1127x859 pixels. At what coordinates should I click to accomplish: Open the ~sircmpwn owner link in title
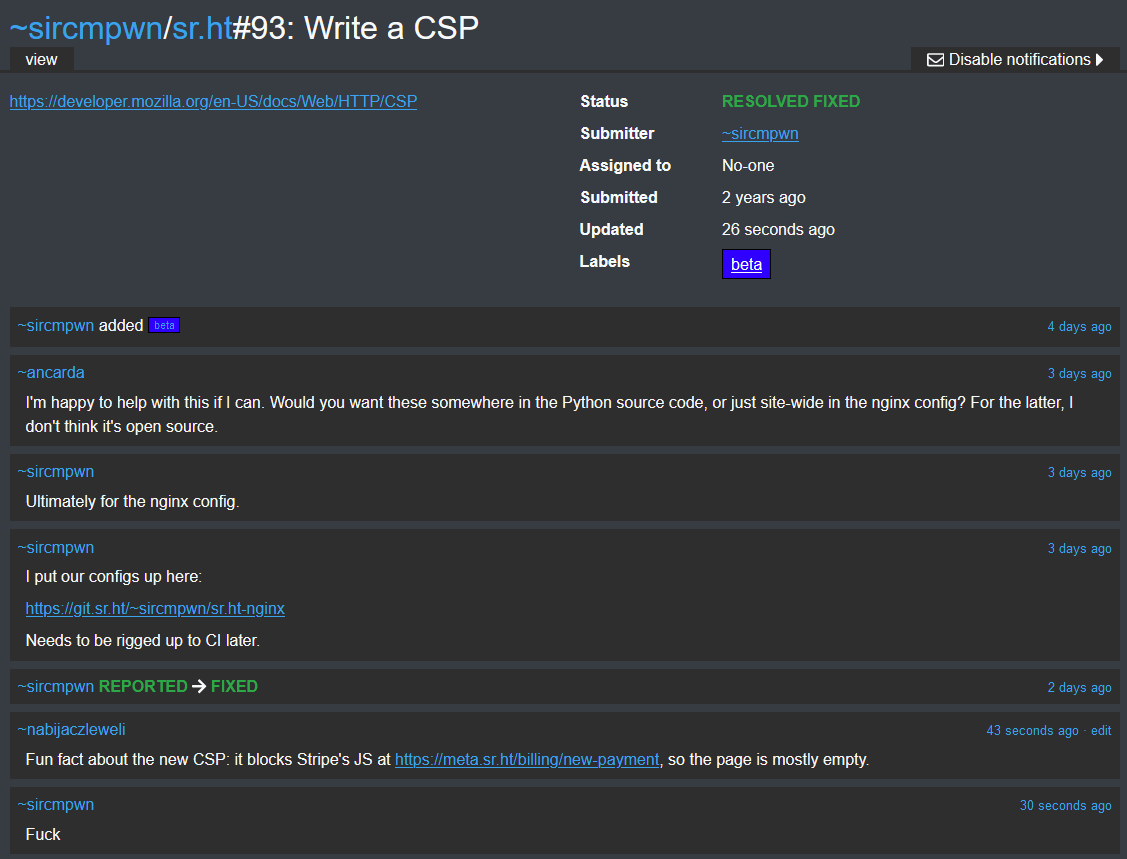click(85, 27)
